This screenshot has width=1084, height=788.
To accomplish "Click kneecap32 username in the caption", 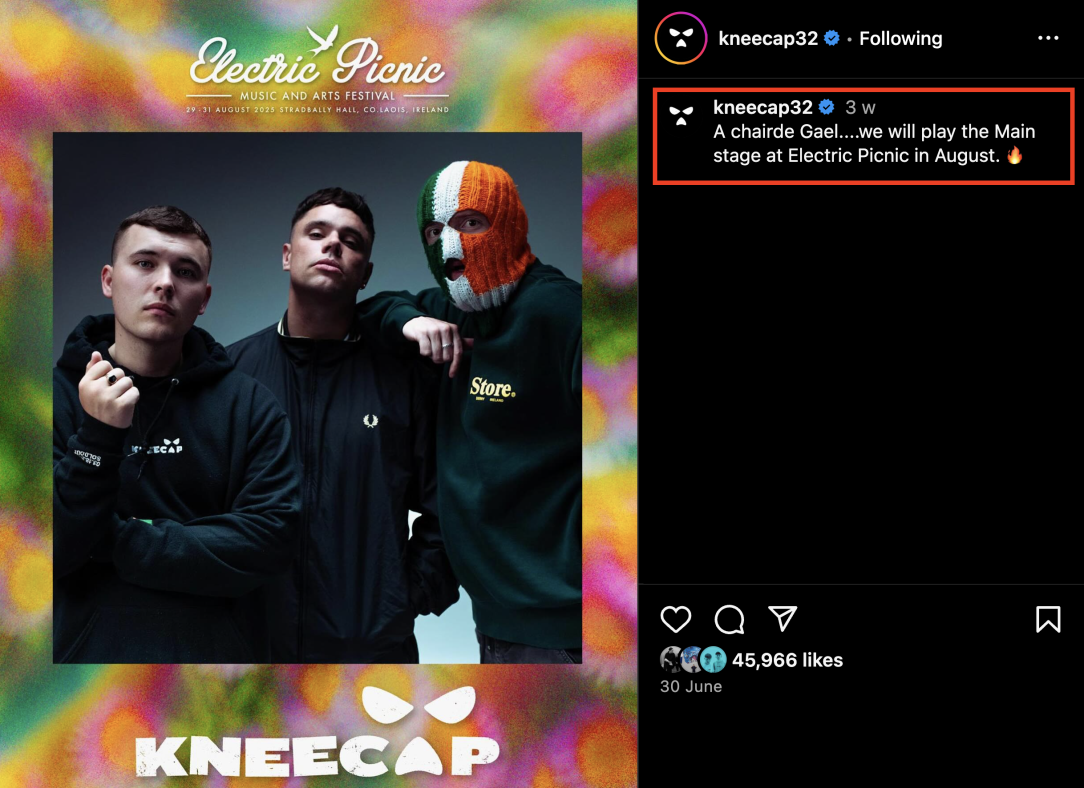I will tap(763, 107).
